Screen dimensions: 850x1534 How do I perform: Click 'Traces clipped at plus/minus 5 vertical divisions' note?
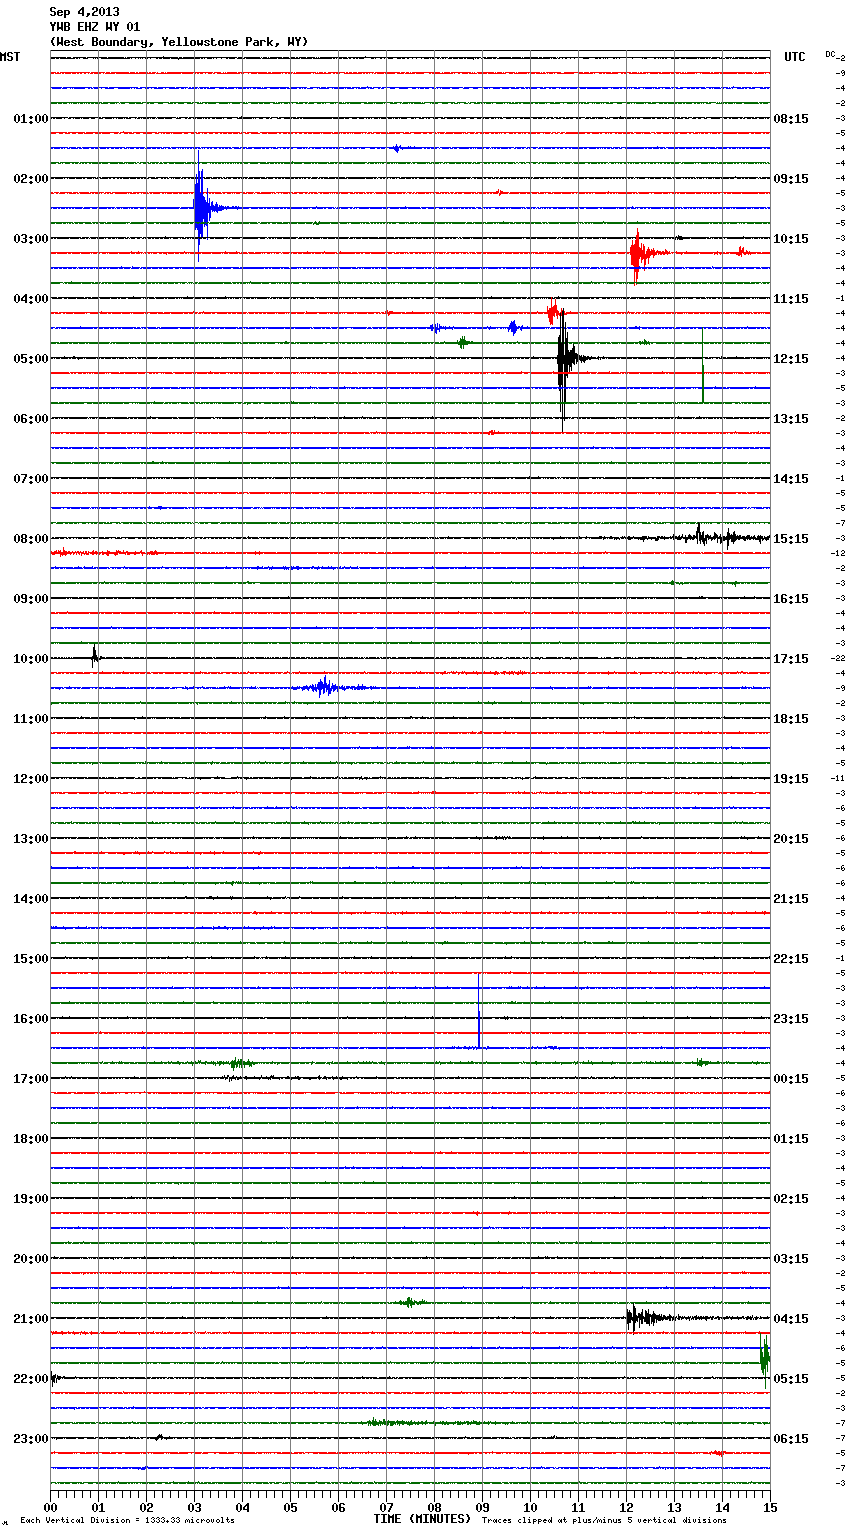click(604, 1520)
